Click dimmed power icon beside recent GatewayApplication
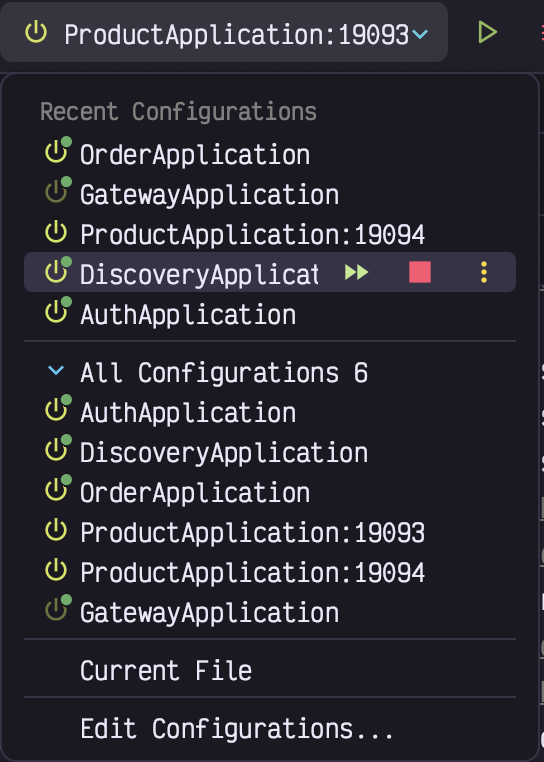544x762 pixels. (x=58, y=190)
